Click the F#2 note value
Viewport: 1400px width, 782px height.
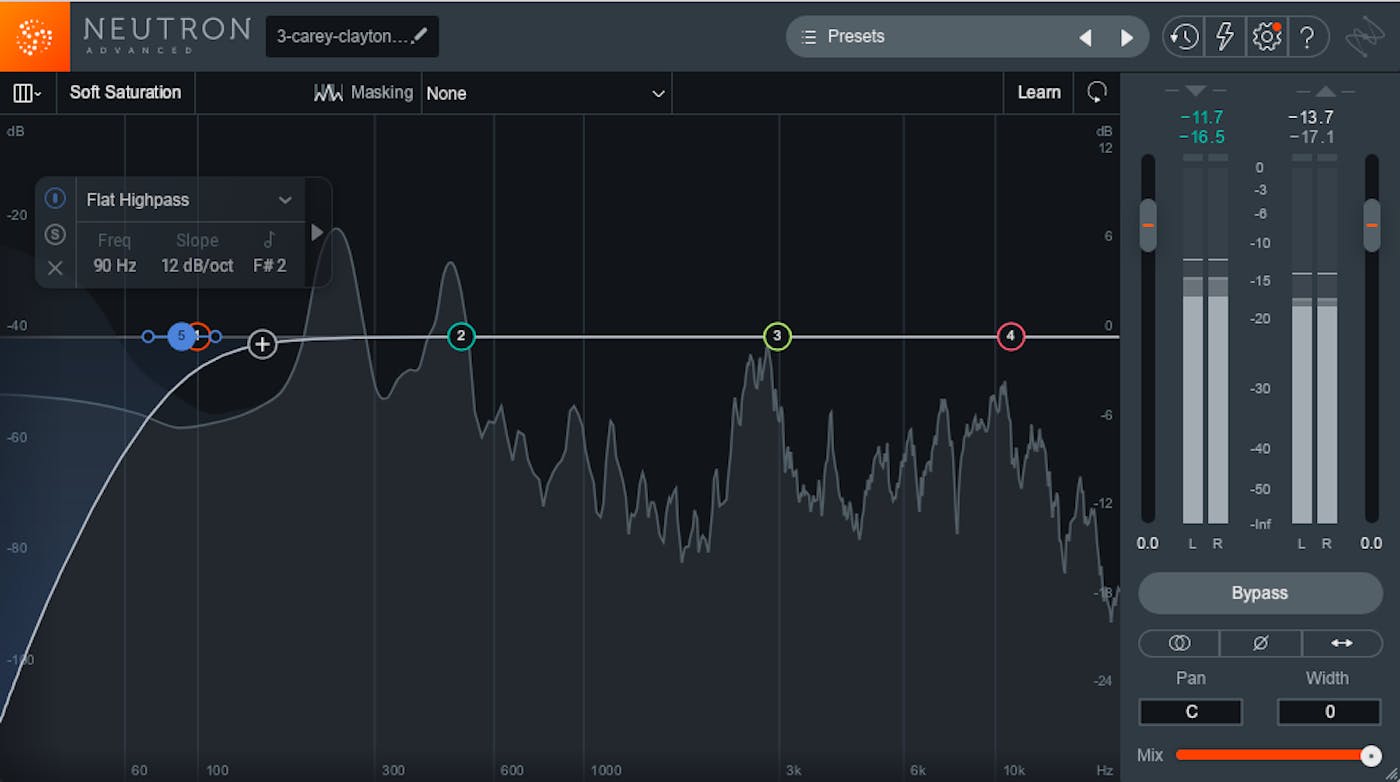click(x=269, y=266)
